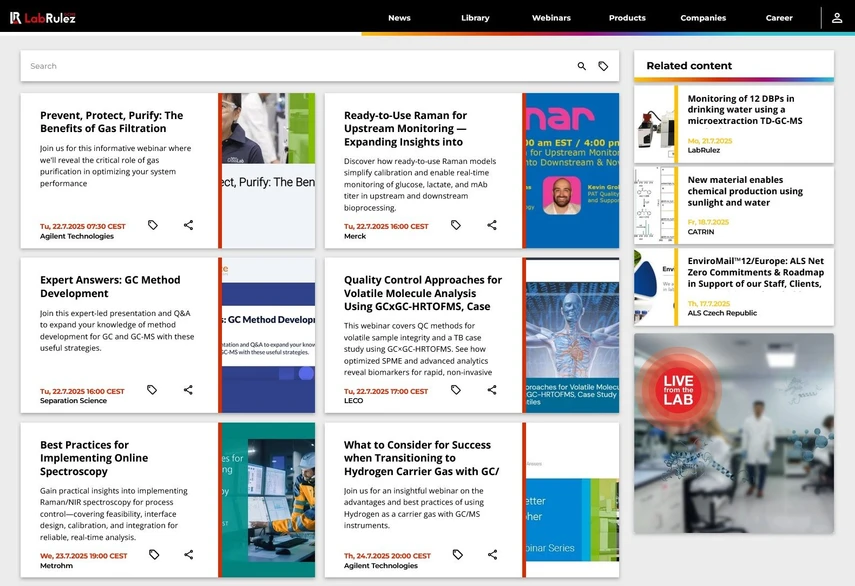Click 'Agilent Technologies' under Gas Filtration webinar
The height and width of the screenshot is (586, 855).
click(x=77, y=236)
